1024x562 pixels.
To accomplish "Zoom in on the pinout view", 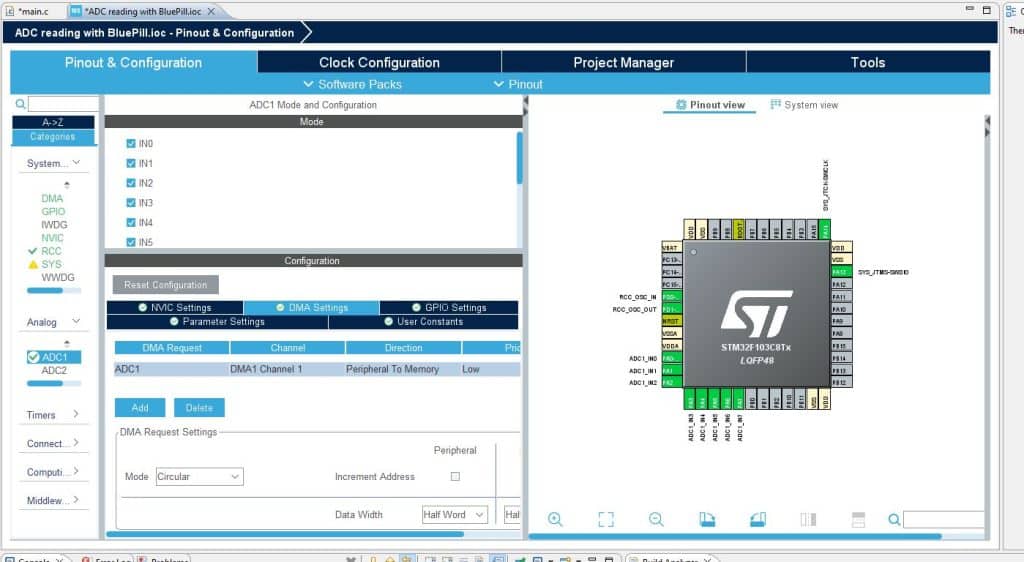I will [x=555, y=519].
